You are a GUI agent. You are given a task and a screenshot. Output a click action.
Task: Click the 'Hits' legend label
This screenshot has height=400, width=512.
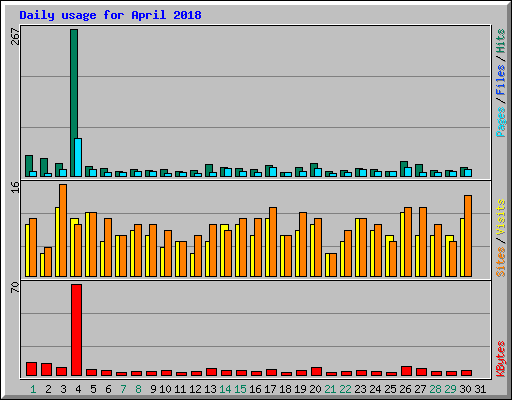point(501,41)
